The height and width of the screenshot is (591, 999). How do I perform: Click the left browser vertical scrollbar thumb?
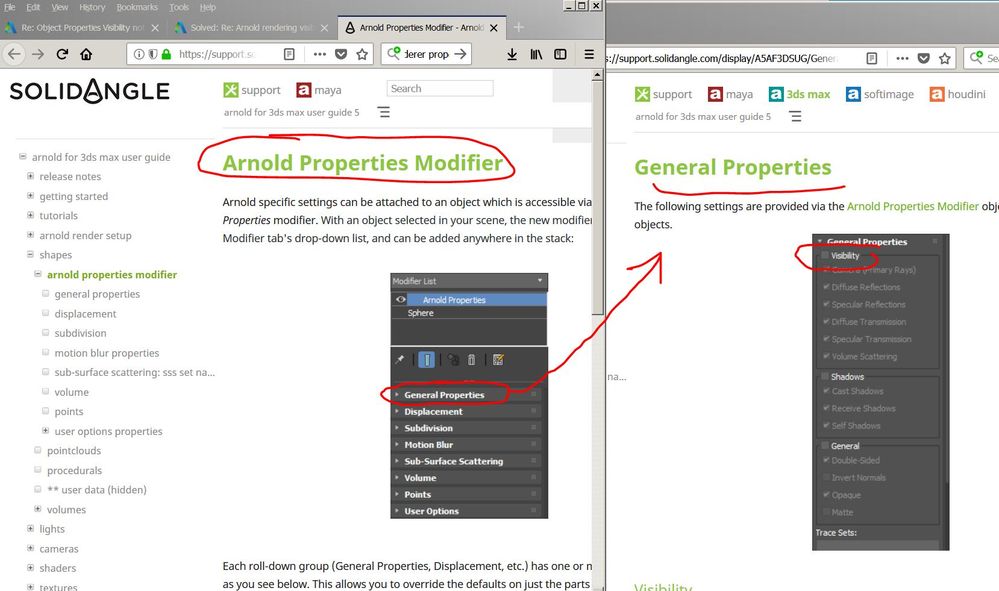point(597,197)
